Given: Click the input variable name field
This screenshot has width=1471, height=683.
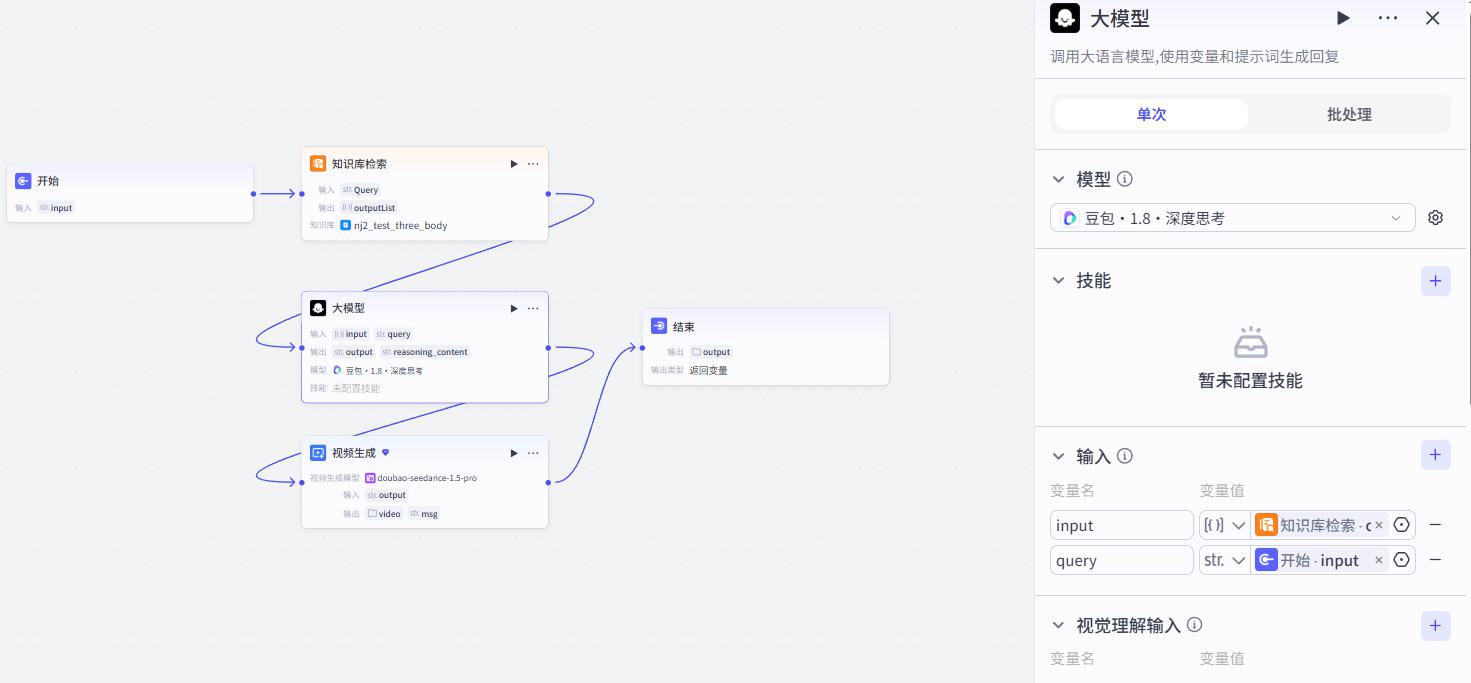Looking at the screenshot, I should point(1121,525).
